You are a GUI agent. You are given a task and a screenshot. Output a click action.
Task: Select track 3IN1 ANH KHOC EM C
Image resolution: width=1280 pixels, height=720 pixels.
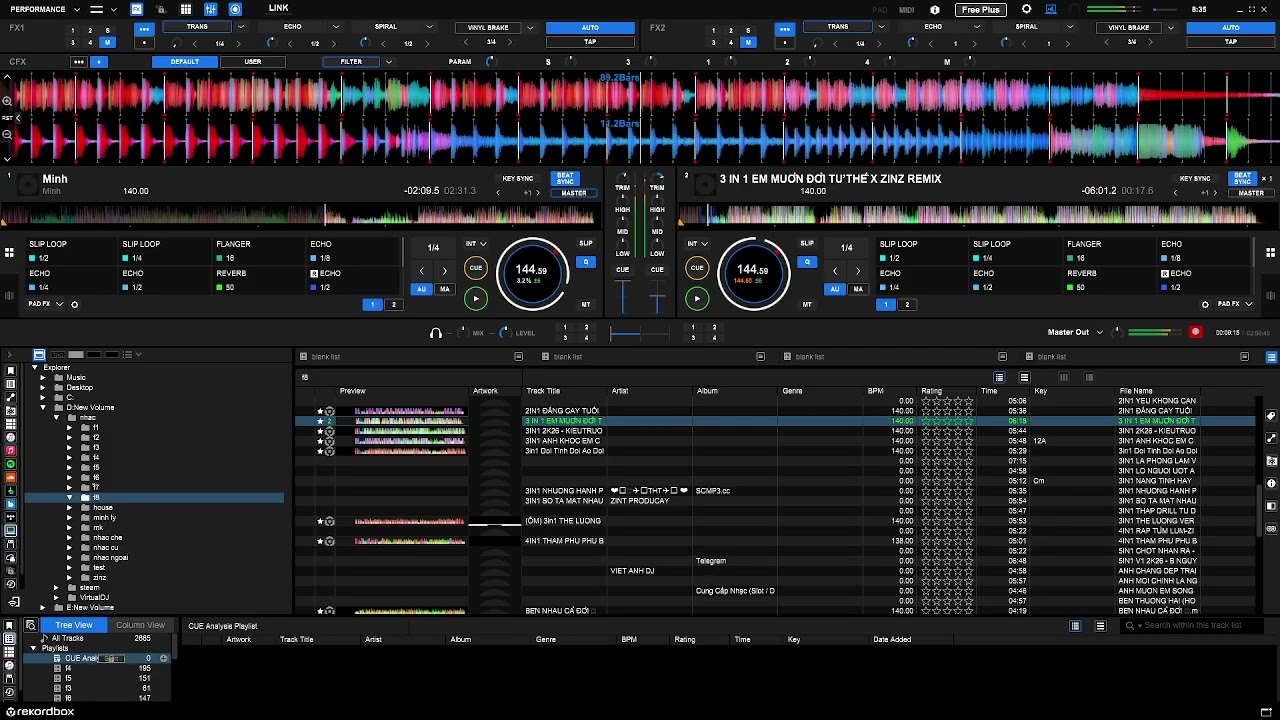pos(562,441)
